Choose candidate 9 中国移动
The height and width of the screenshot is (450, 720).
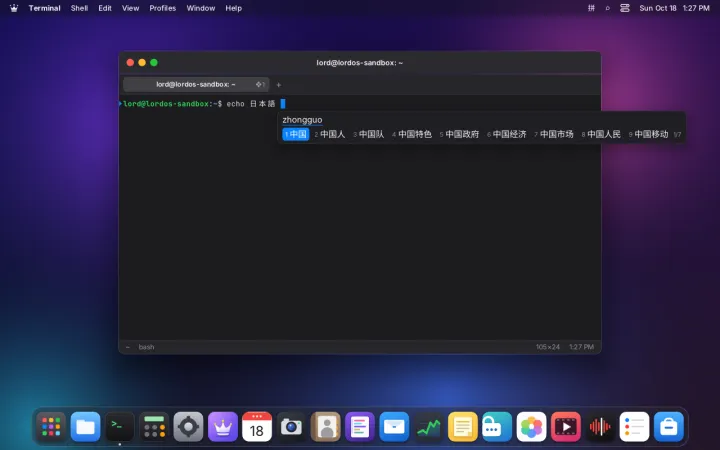[648, 134]
